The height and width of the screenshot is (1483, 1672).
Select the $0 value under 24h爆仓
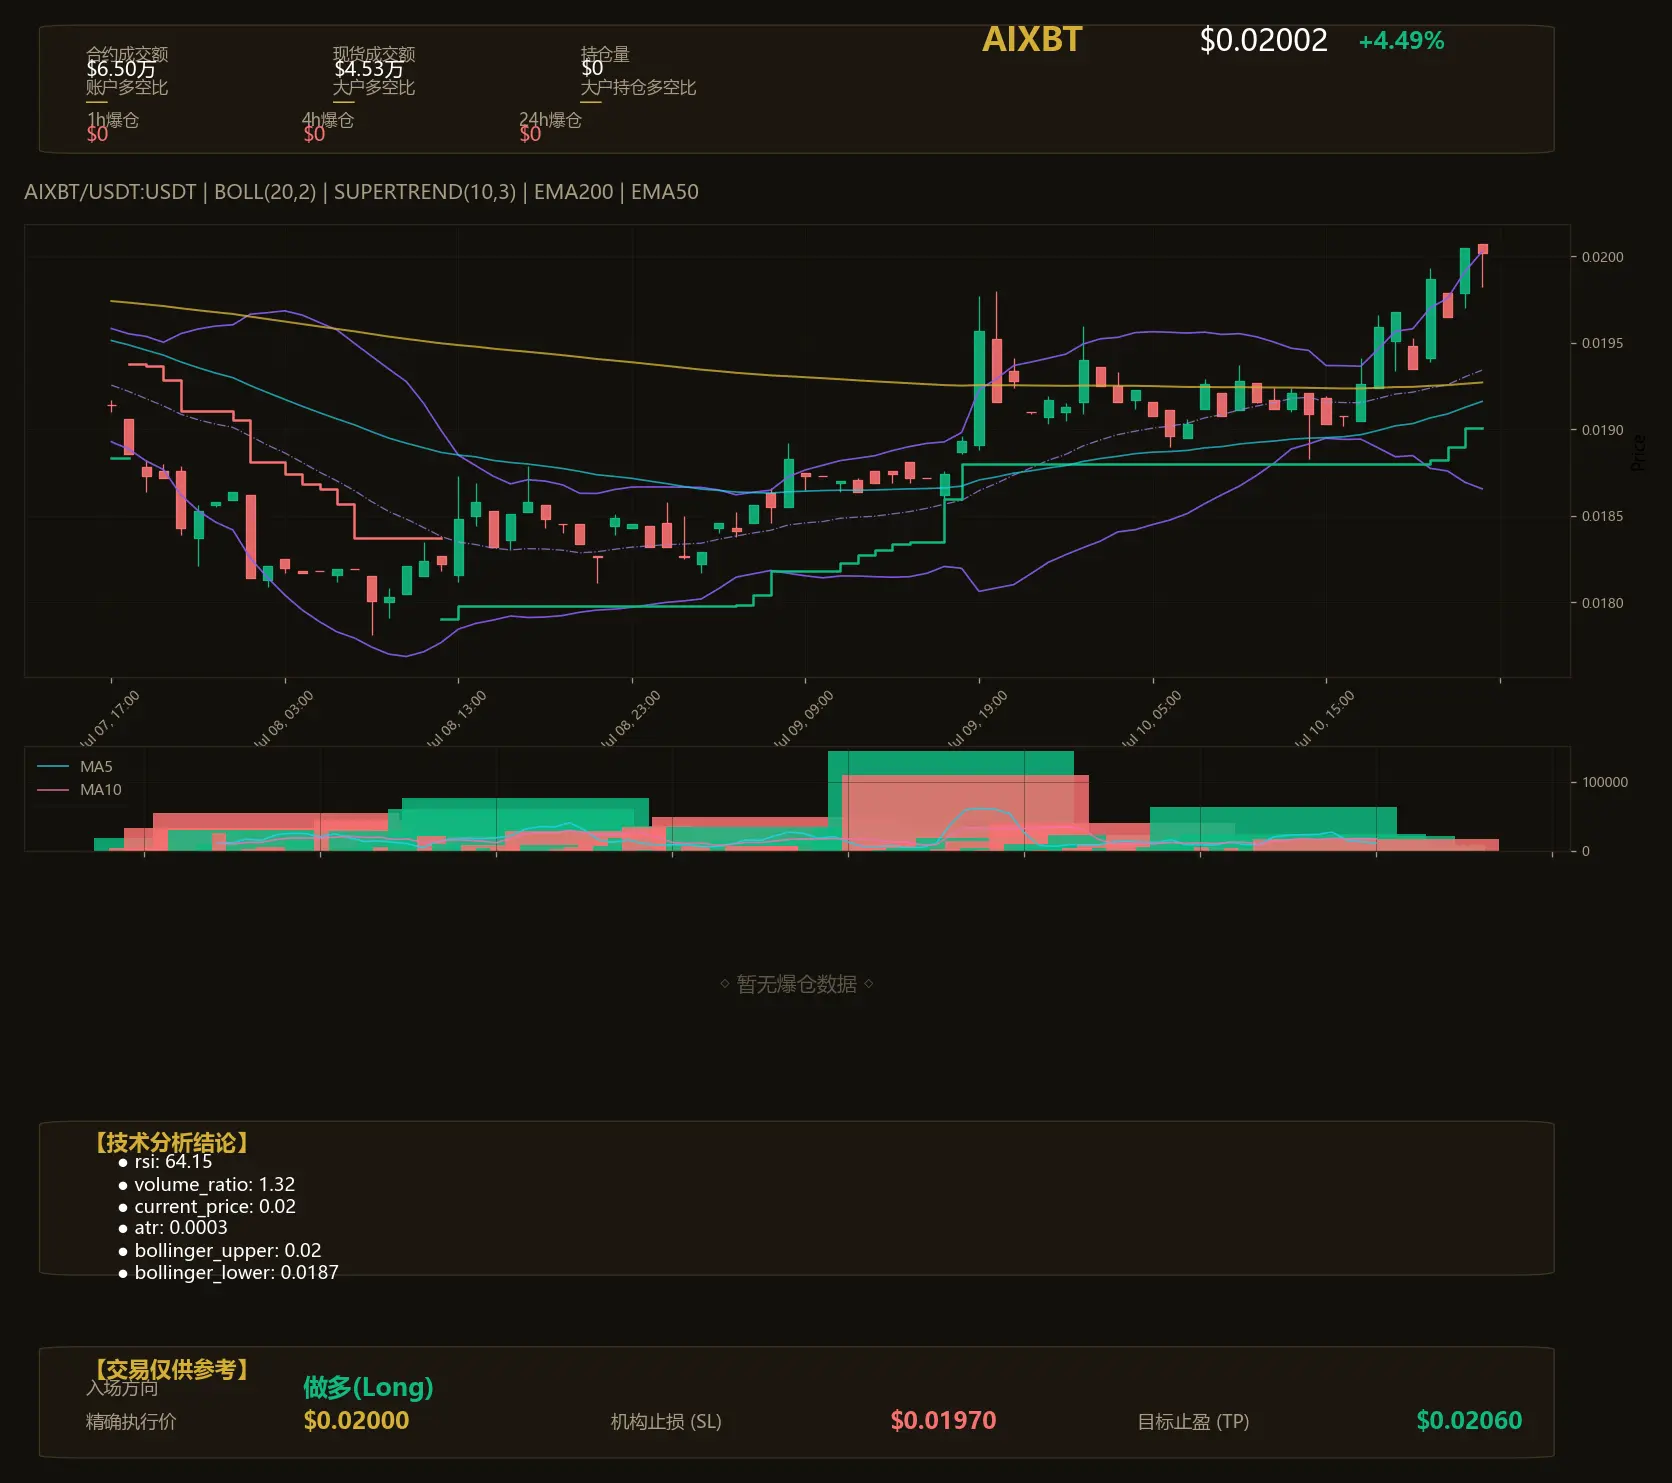(x=530, y=134)
